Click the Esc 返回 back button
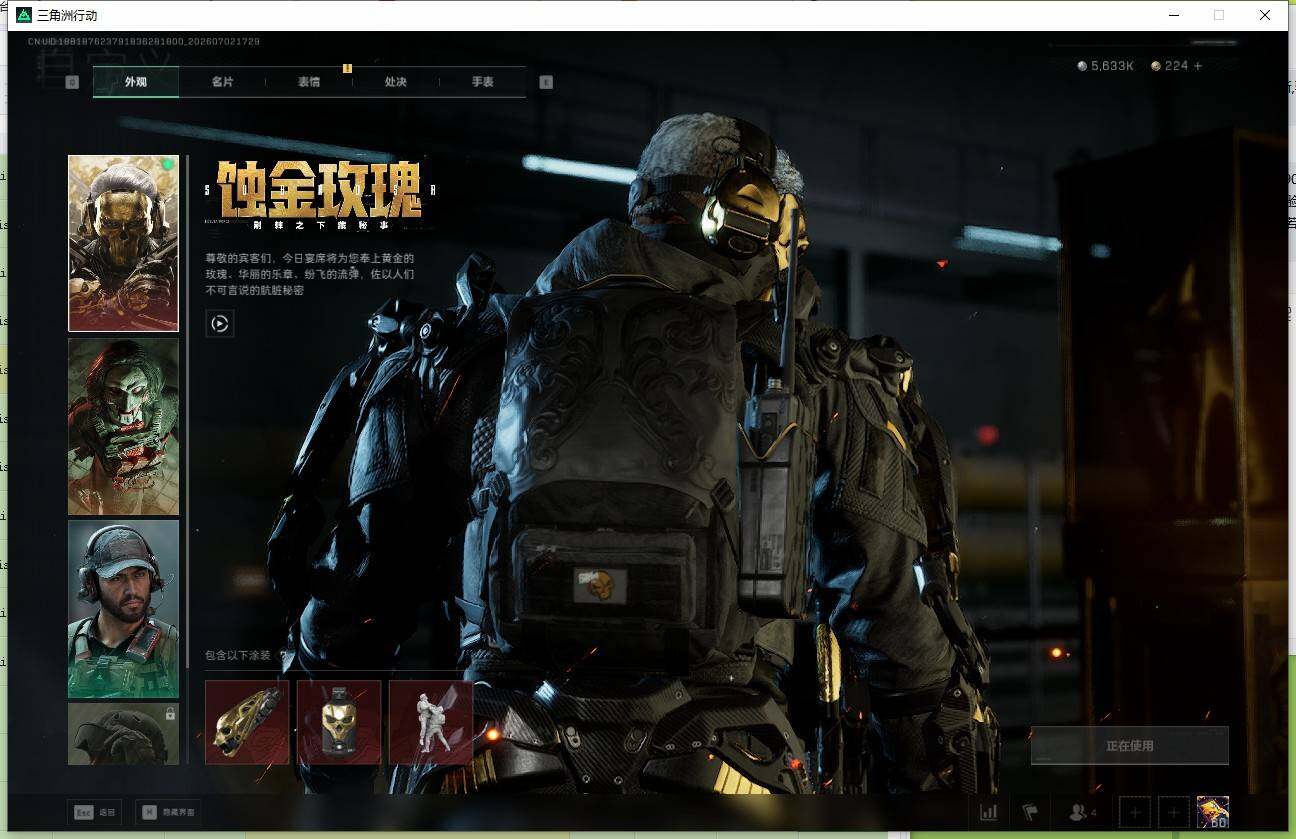1296x839 pixels. [95, 812]
